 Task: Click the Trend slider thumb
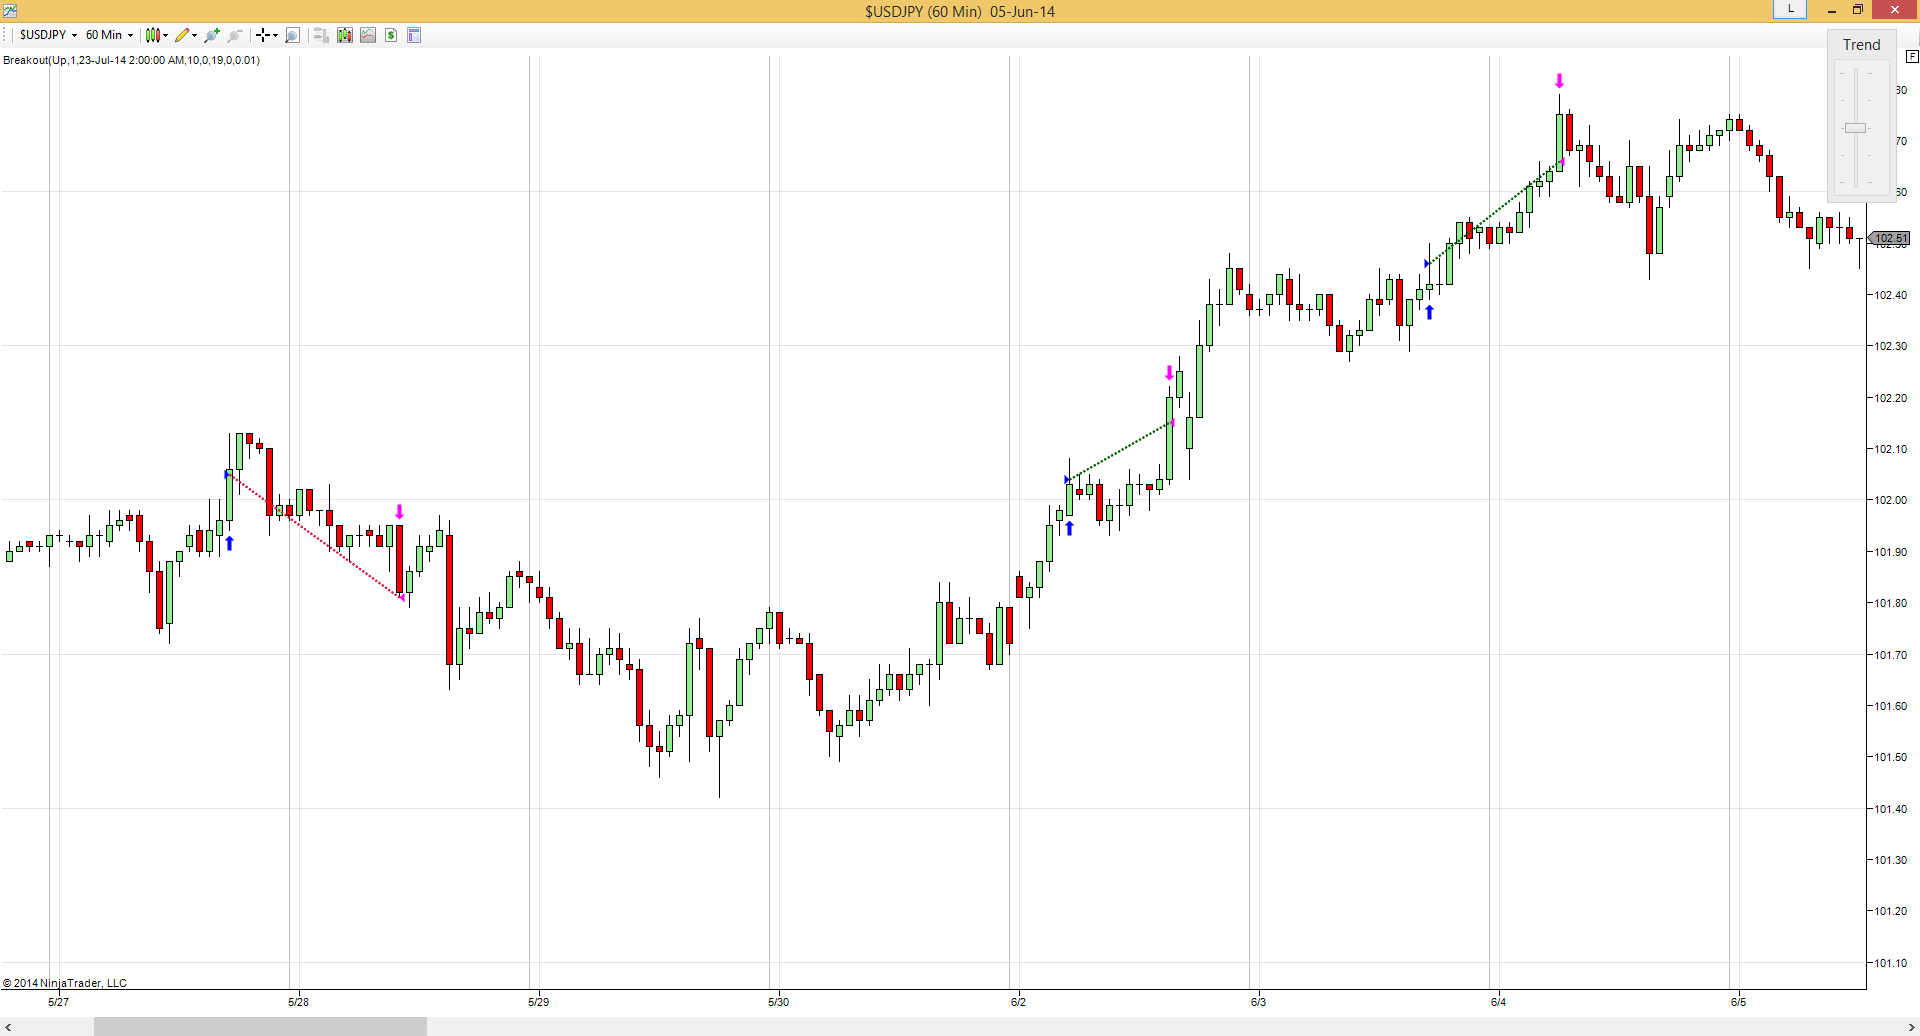pyautogui.click(x=1856, y=128)
